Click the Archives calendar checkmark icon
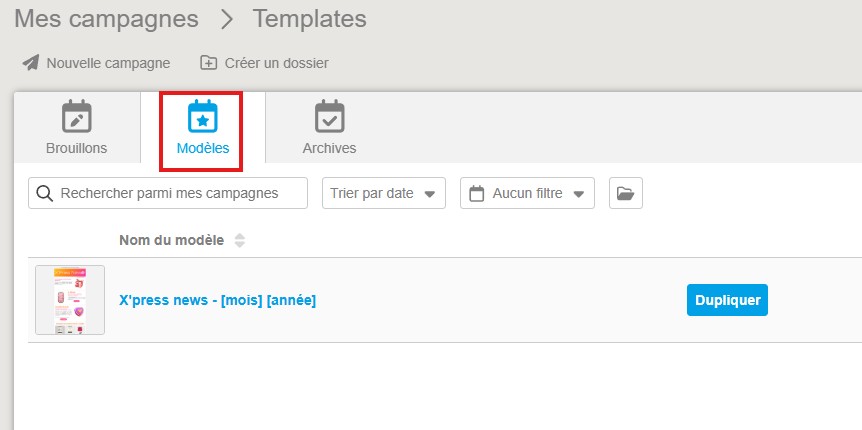Viewport: 862px width, 430px height. 329,117
